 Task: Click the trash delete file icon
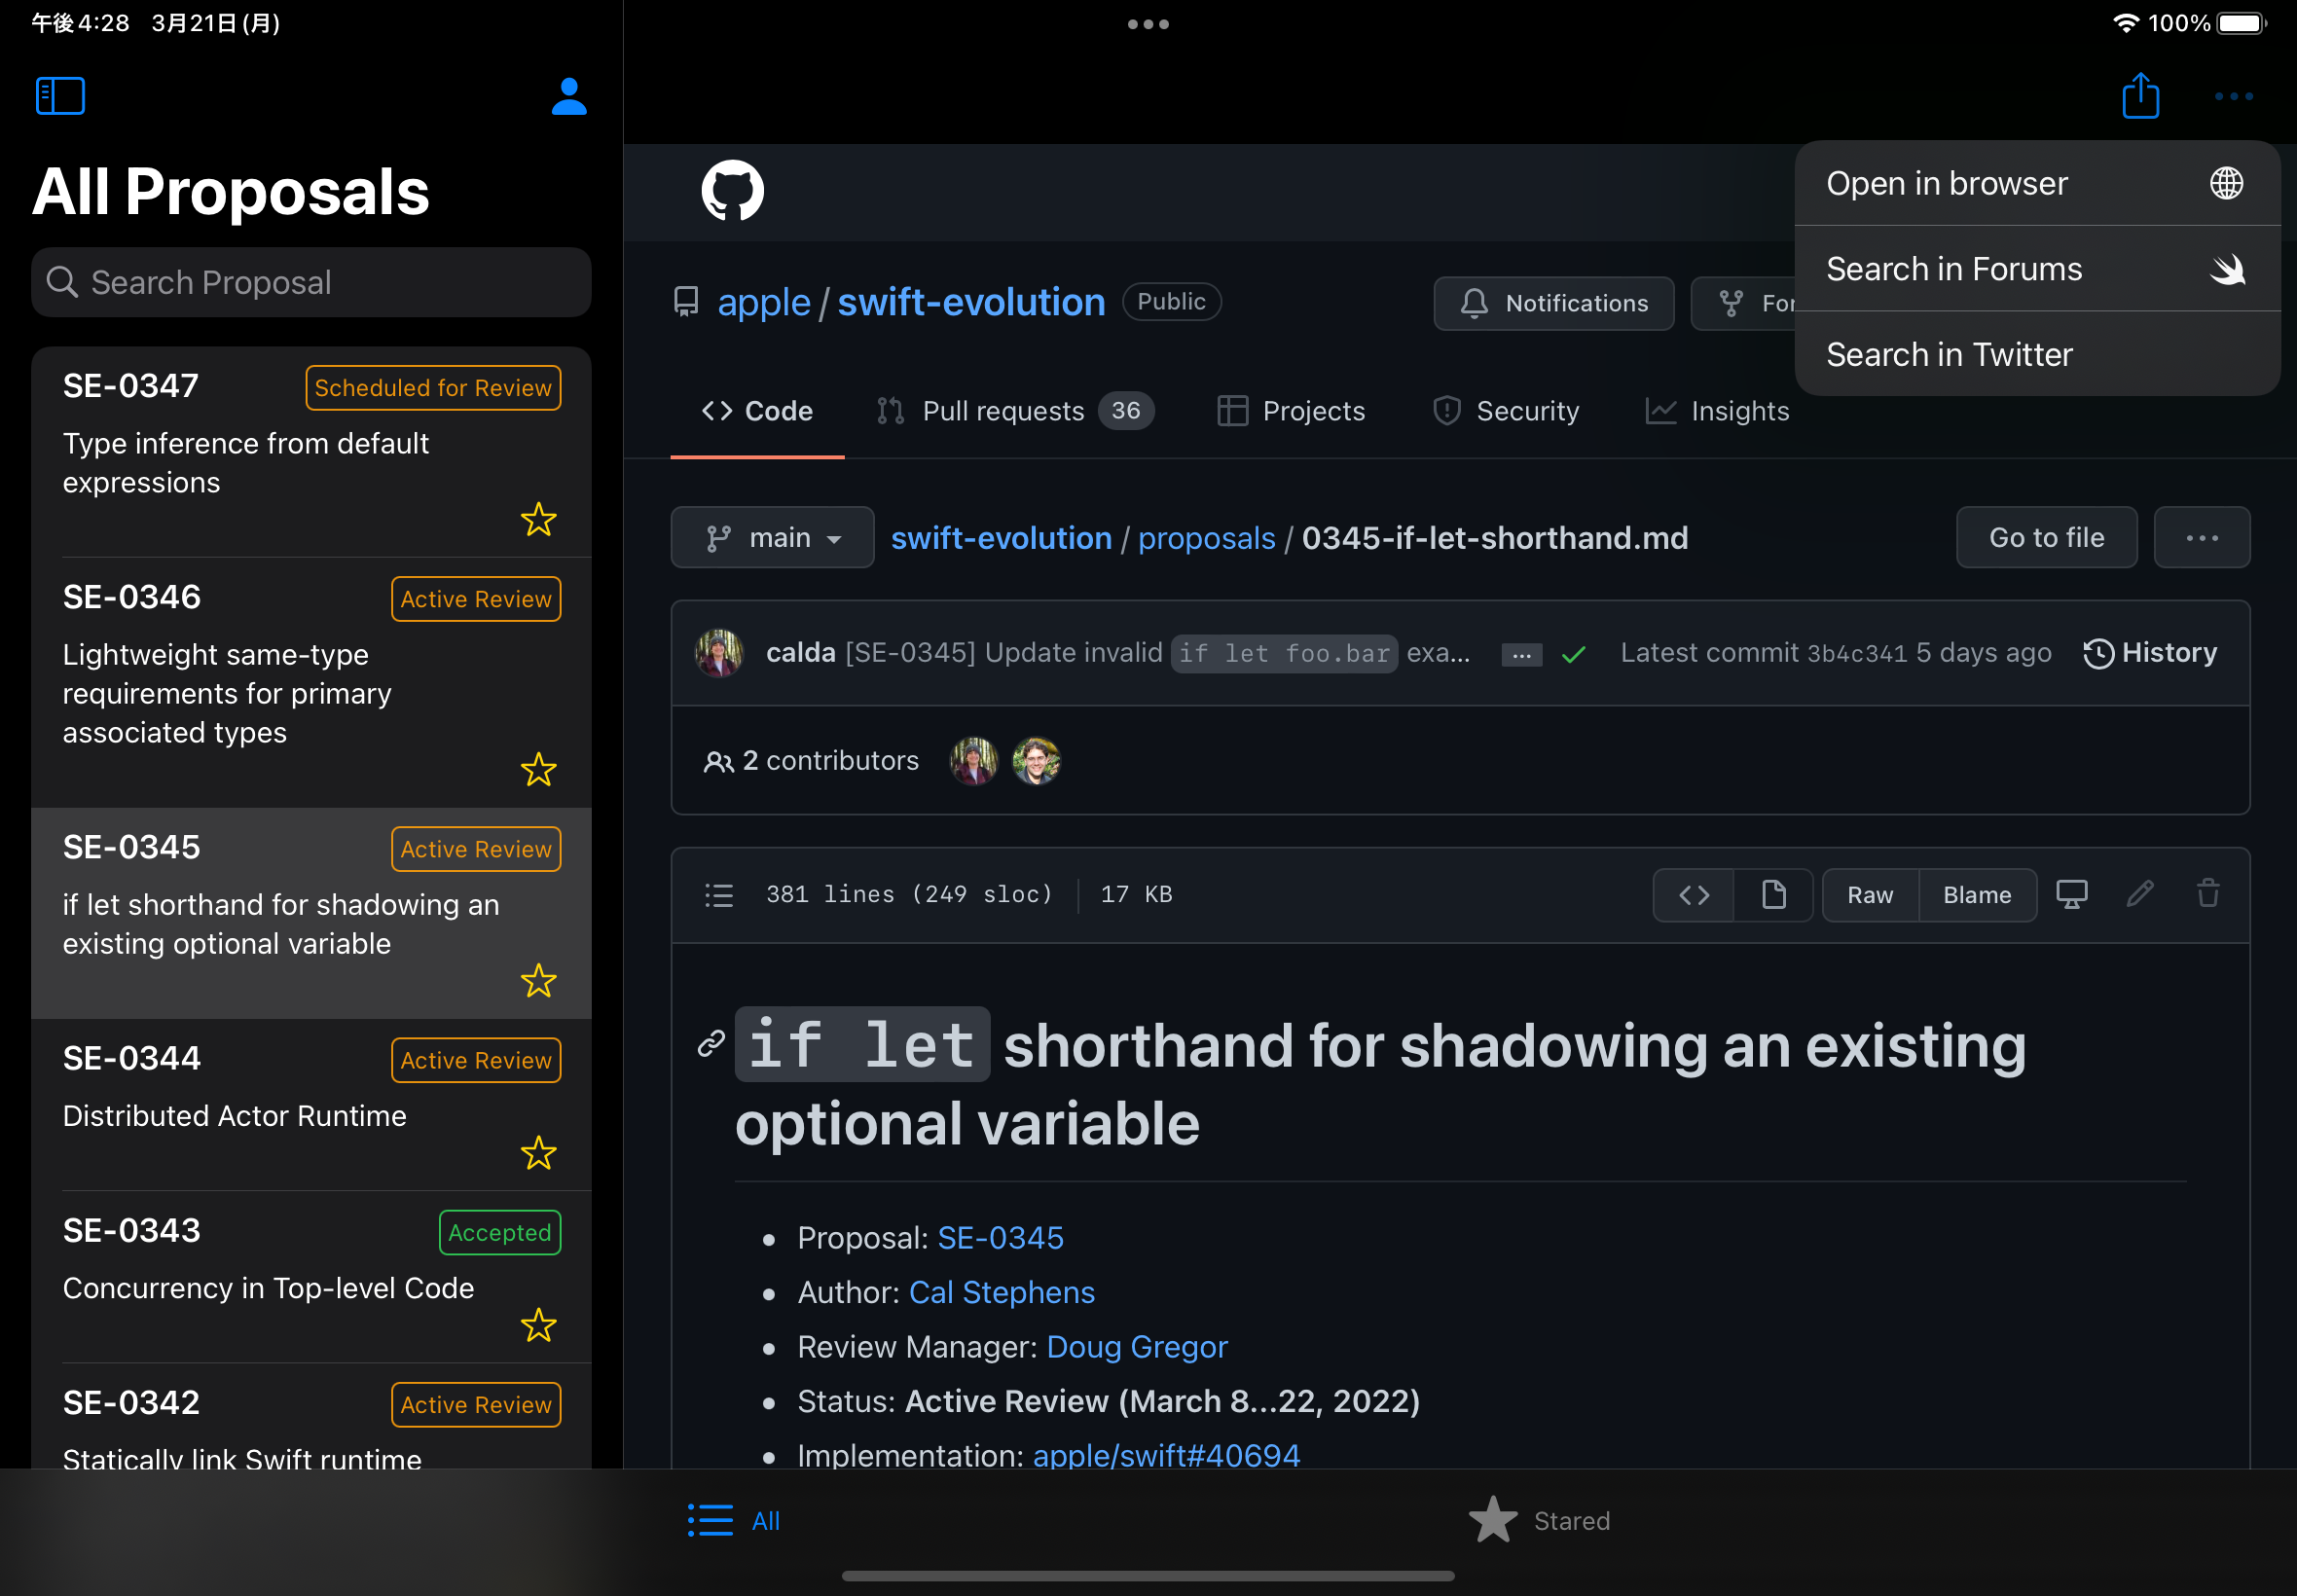point(2208,894)
